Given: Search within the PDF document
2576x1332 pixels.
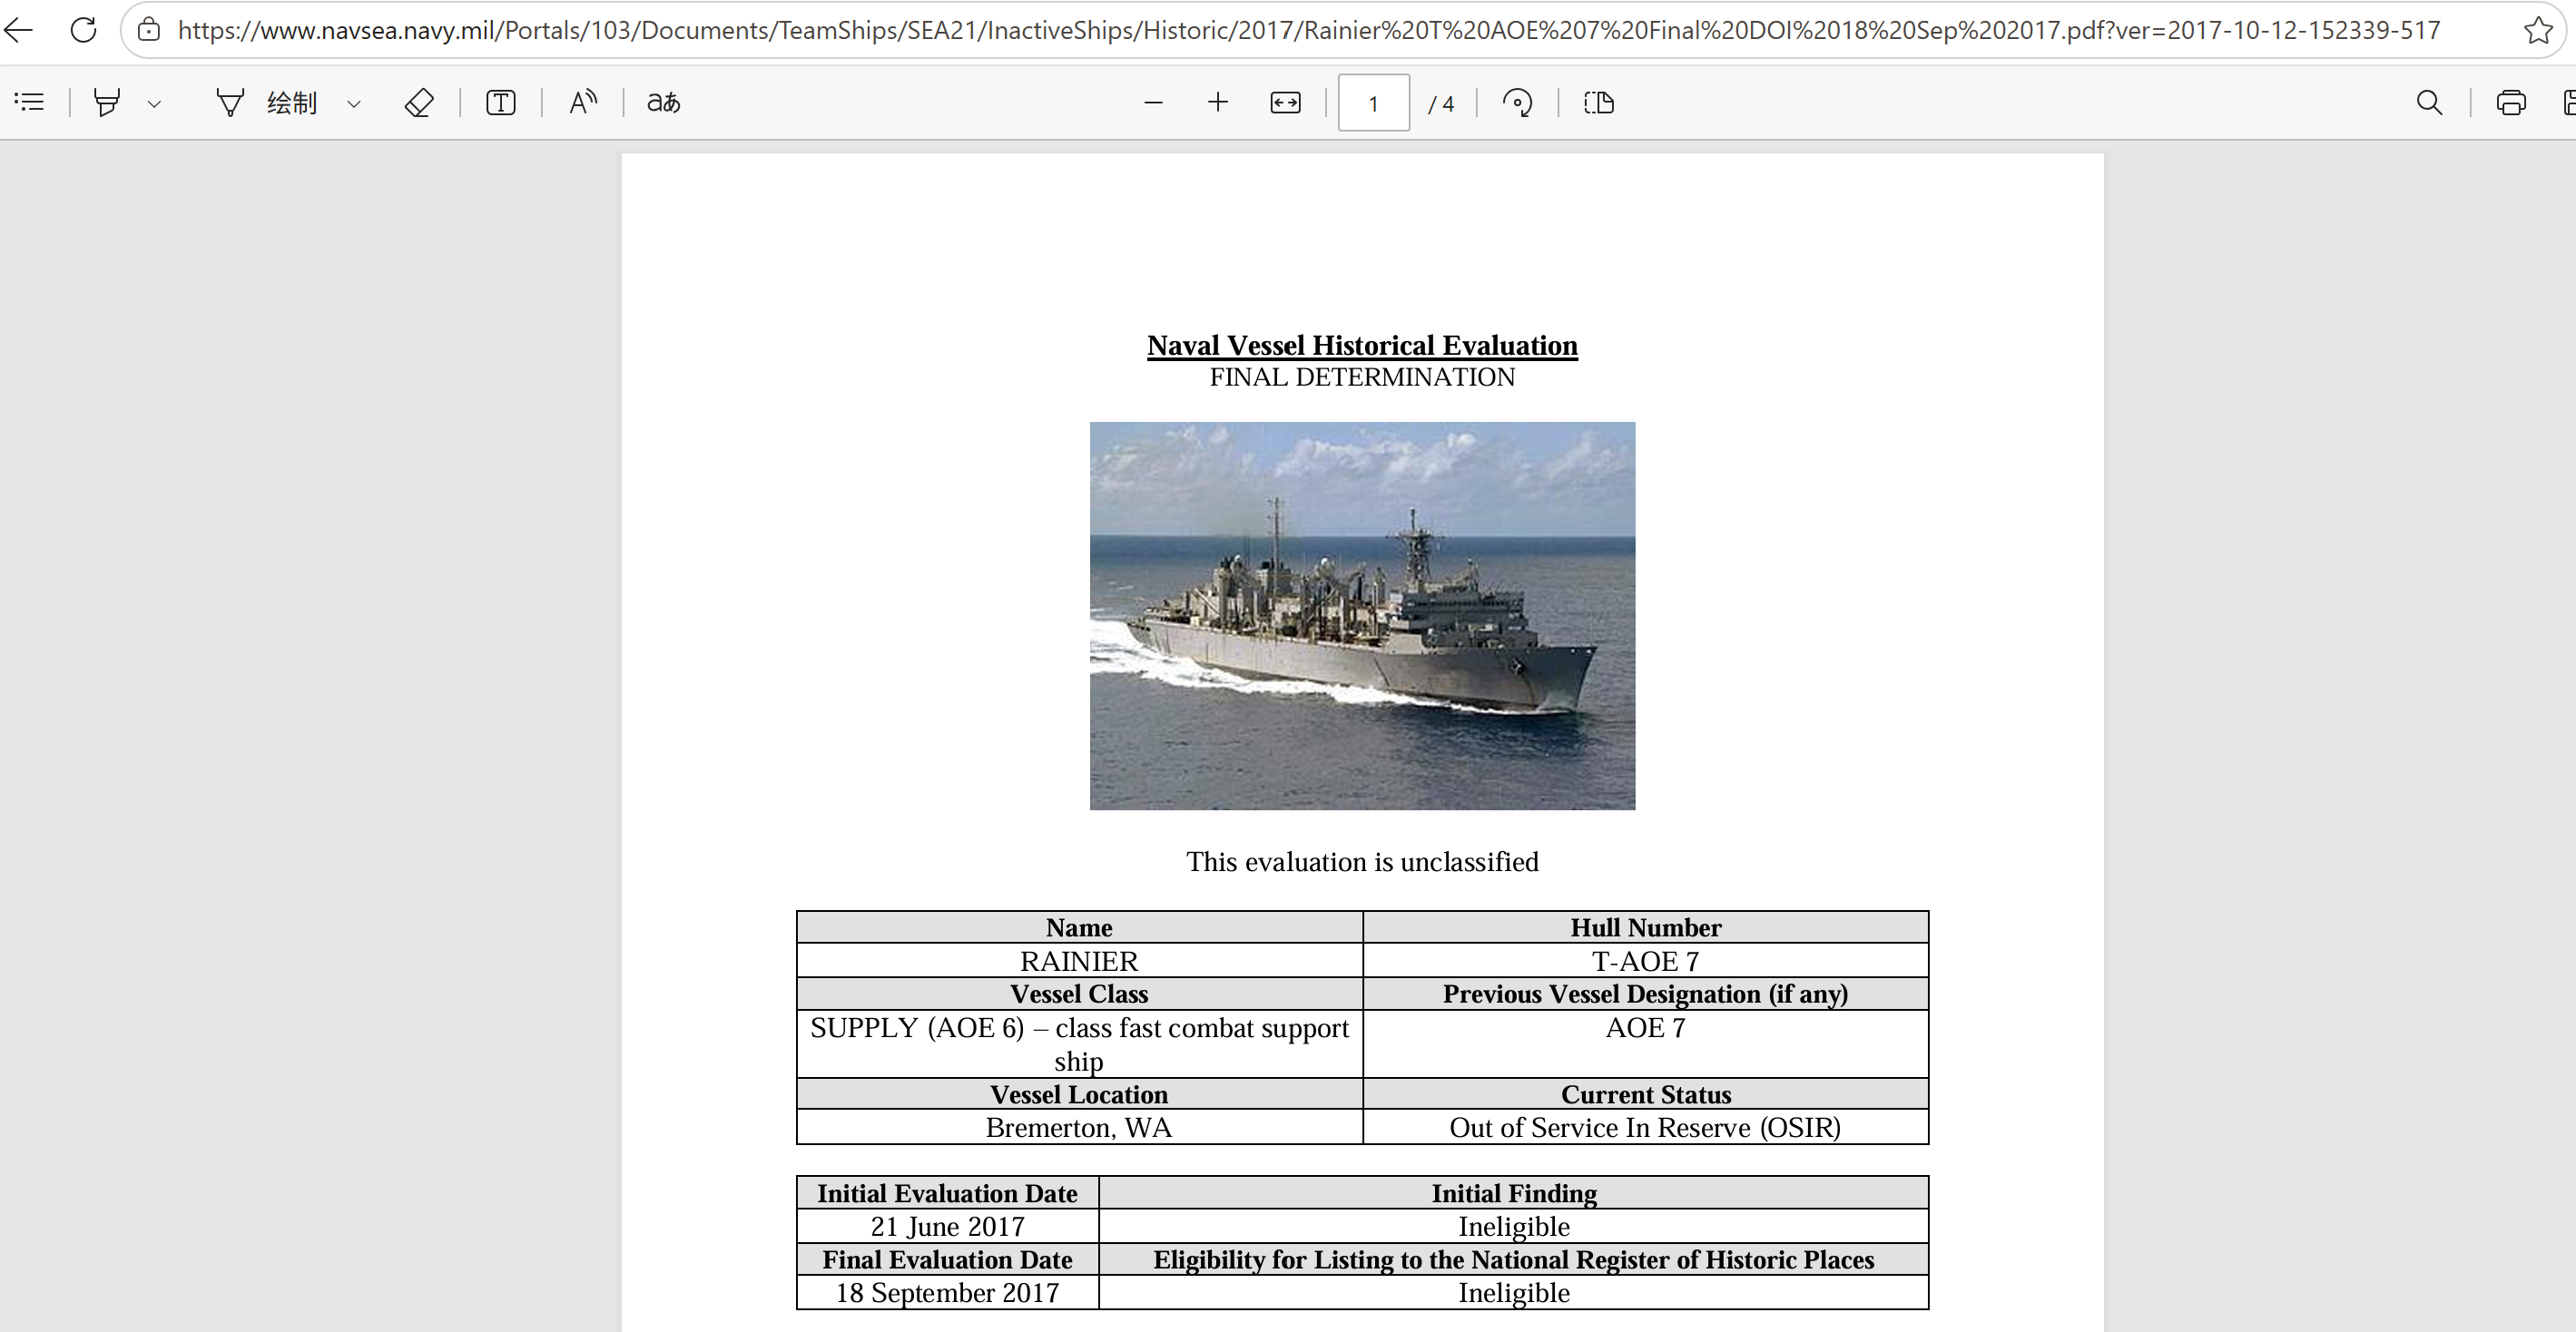Looking at the screenshot, I should tap(2429, 102).
